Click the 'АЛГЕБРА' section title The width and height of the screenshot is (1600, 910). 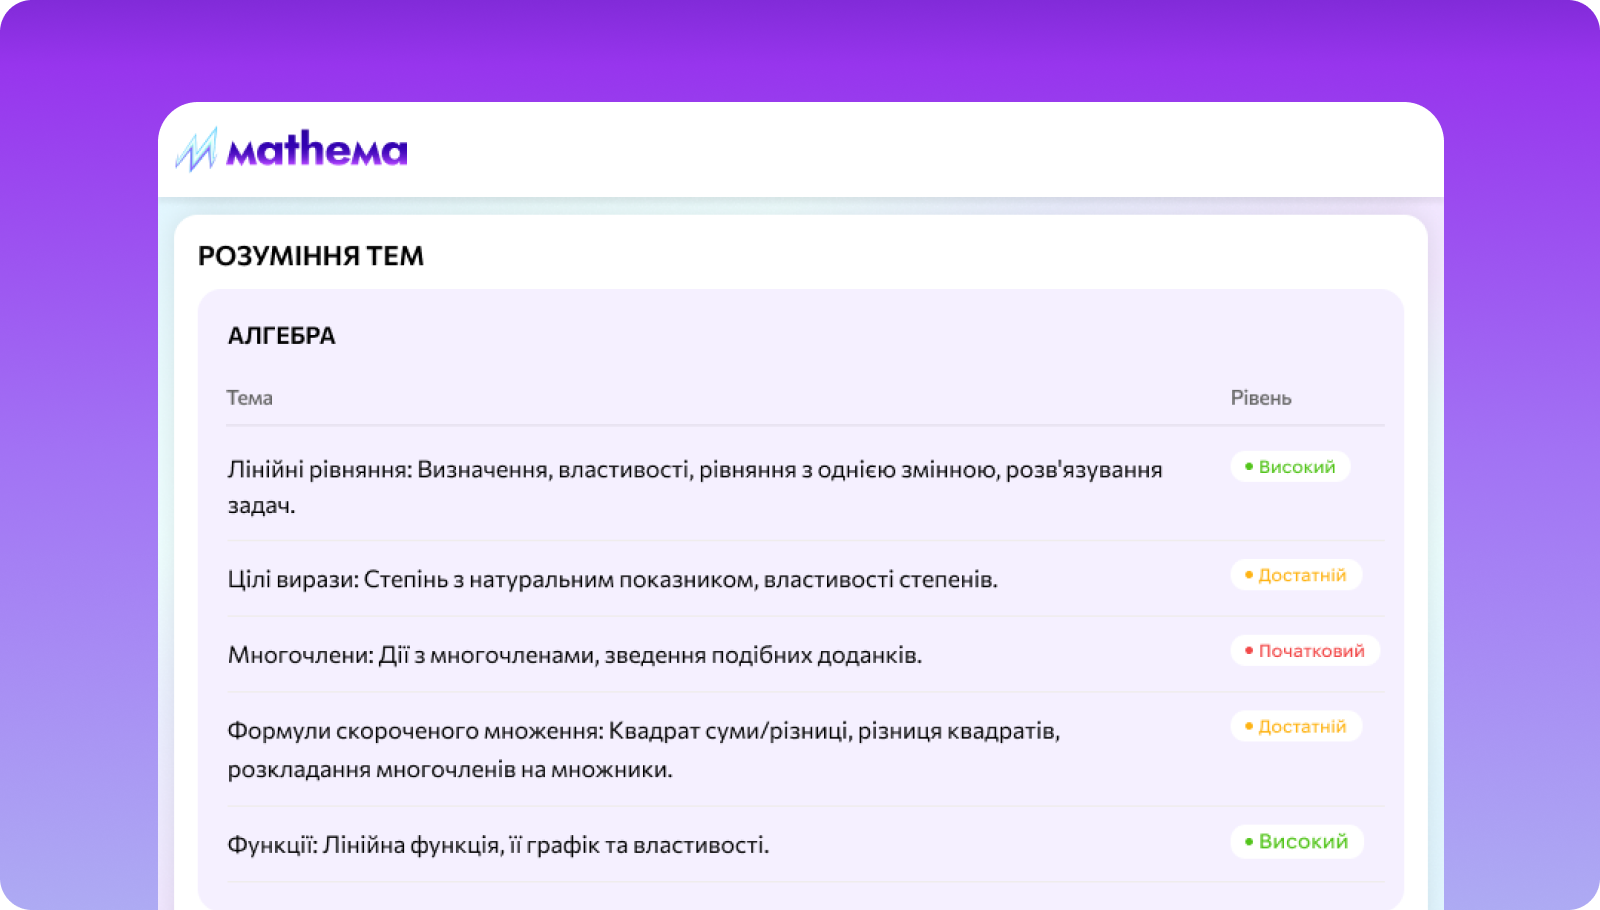(282, 336)
